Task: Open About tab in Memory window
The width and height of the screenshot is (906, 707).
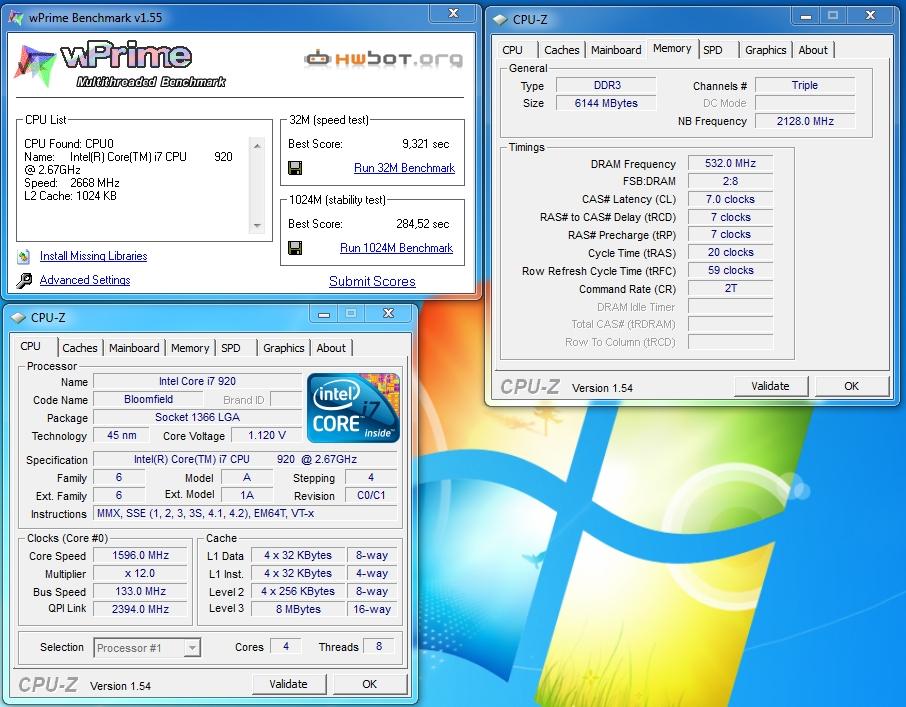Action: (813, 50)
